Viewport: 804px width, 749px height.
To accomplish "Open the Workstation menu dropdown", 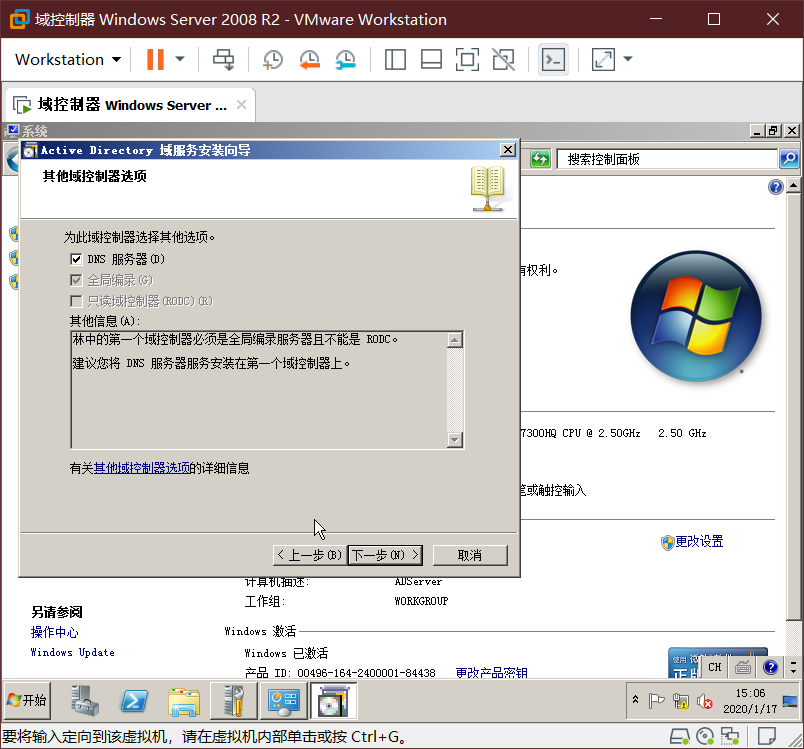I will [x=68, y=59].
